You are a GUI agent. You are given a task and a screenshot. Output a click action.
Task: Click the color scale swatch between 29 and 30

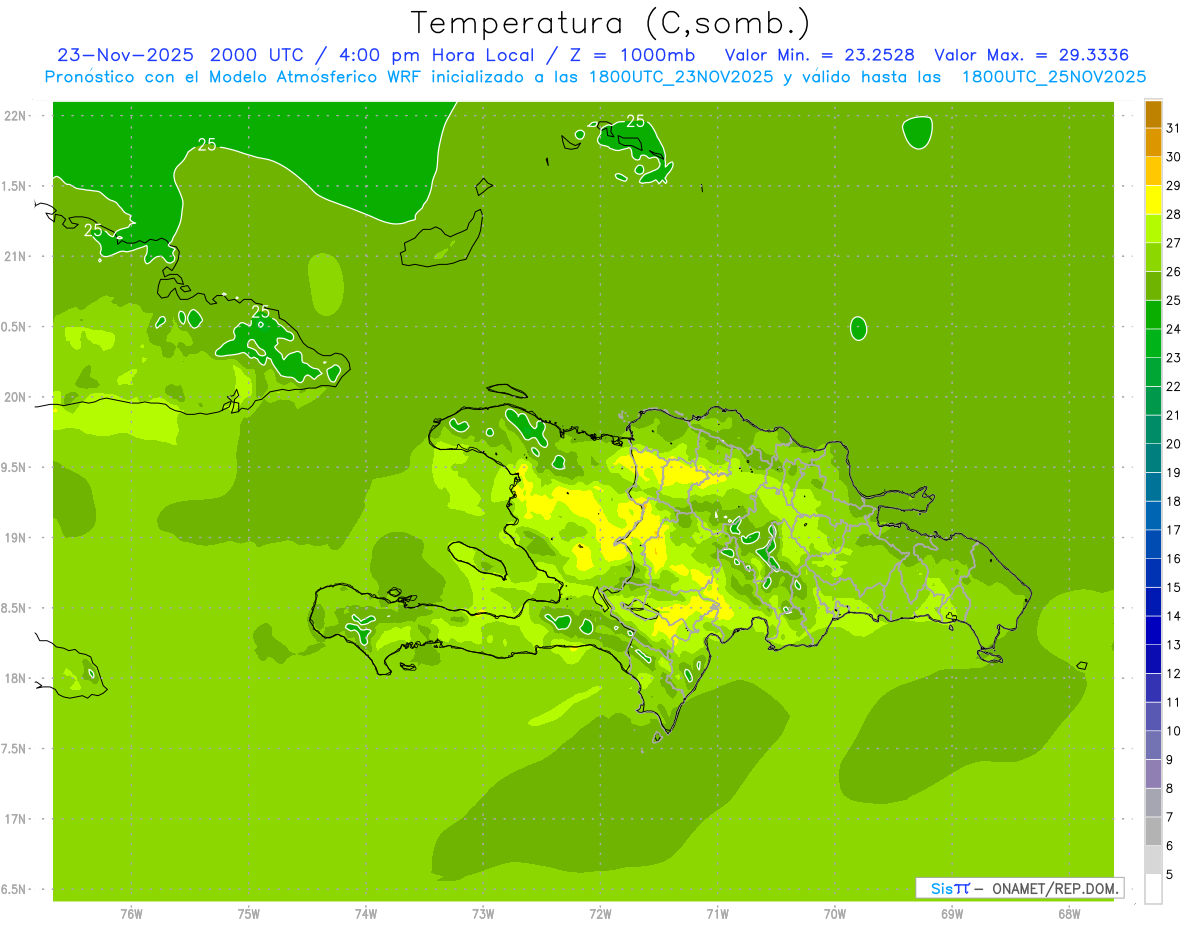pos(1153,172)
